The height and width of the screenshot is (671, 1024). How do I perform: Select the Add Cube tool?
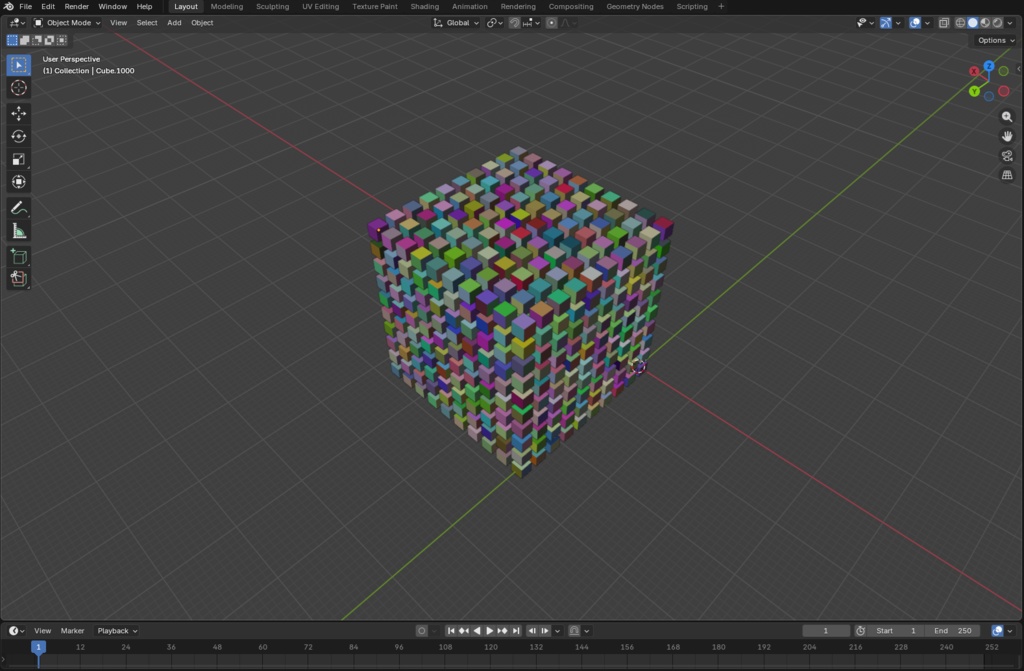(18, 256)
